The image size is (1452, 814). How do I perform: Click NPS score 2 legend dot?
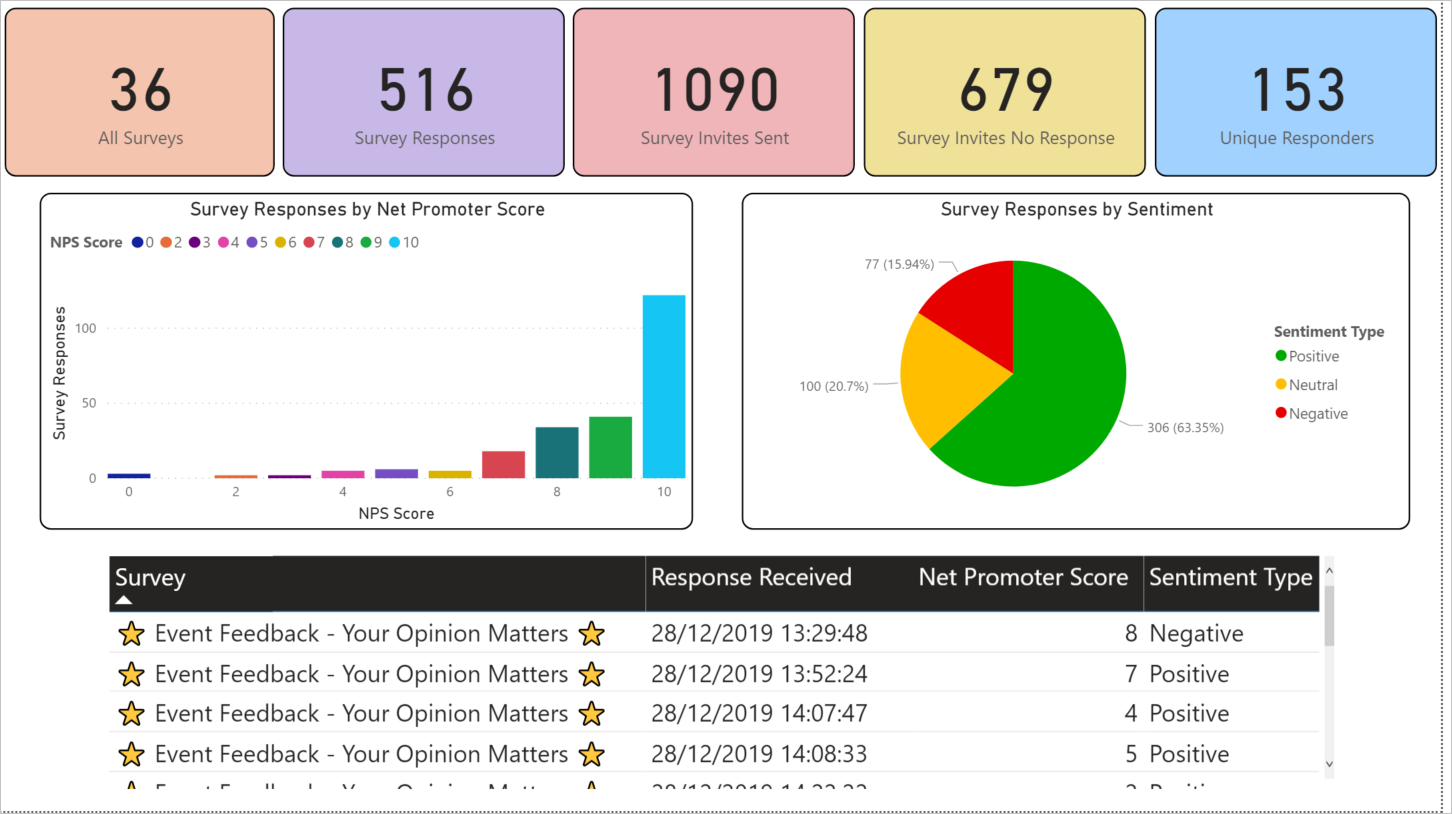click(x=166, y=242)
